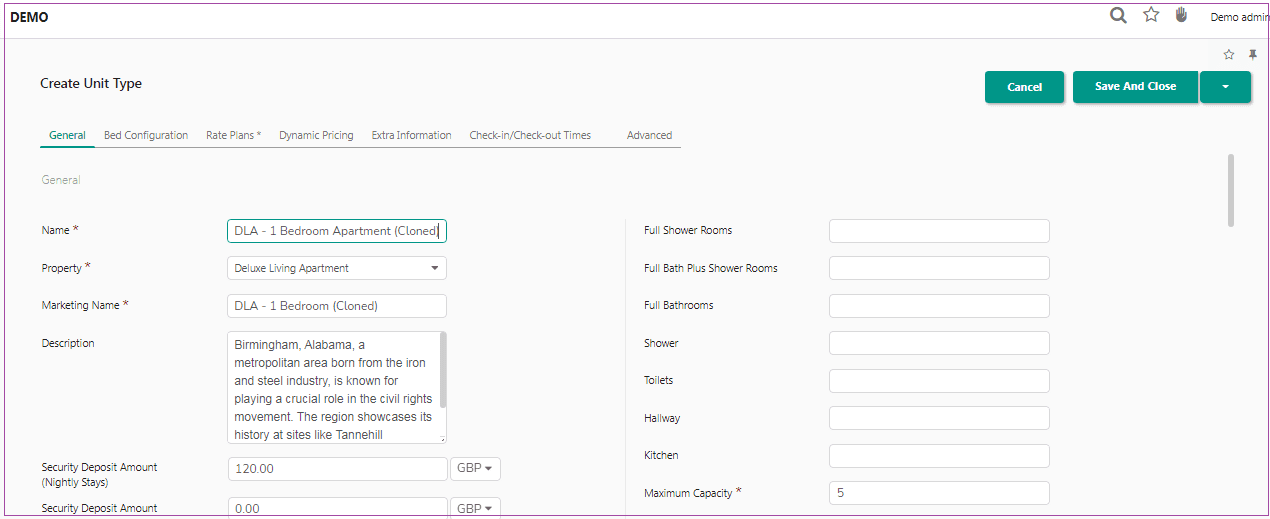Open the search magnifier icon
The height and width of the screenshot is (519, 1270).
[x=1119, y=15]
